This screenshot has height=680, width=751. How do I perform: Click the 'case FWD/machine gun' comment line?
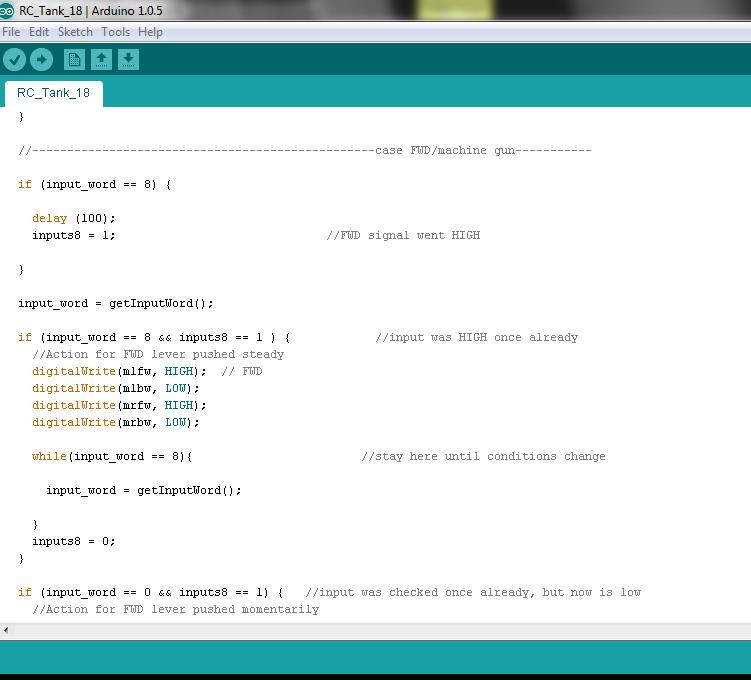click(305, 150)
